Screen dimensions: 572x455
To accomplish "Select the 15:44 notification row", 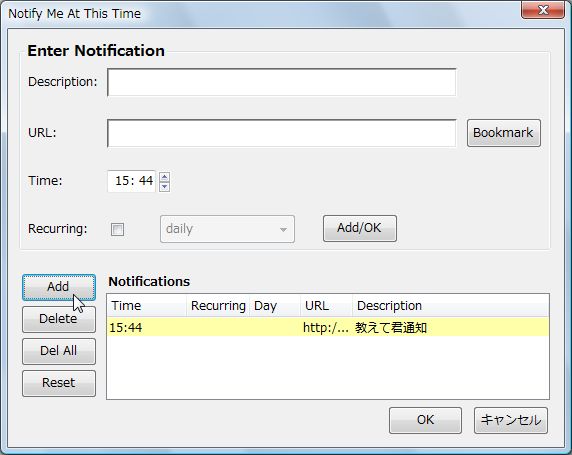I will point(328,327).
